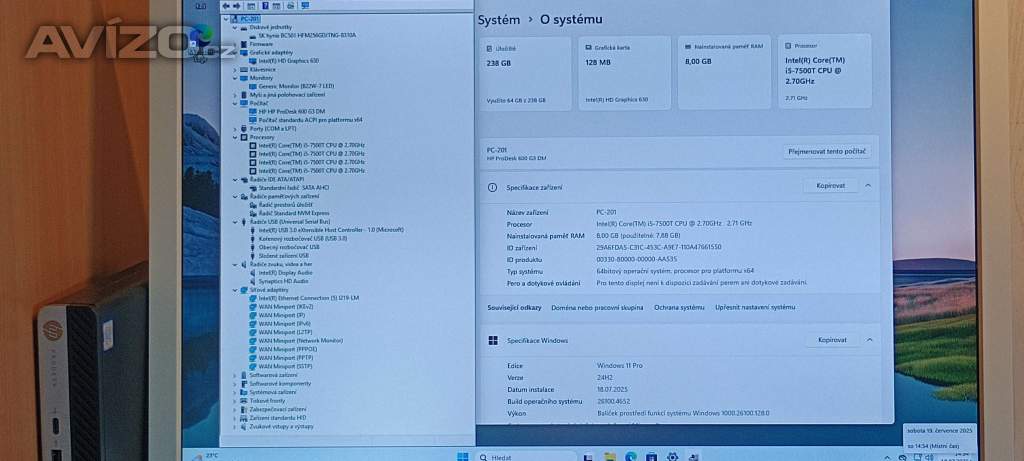
Task: Open the Windows Start menu
Action: pyautogui.click(x=462, y=457)
